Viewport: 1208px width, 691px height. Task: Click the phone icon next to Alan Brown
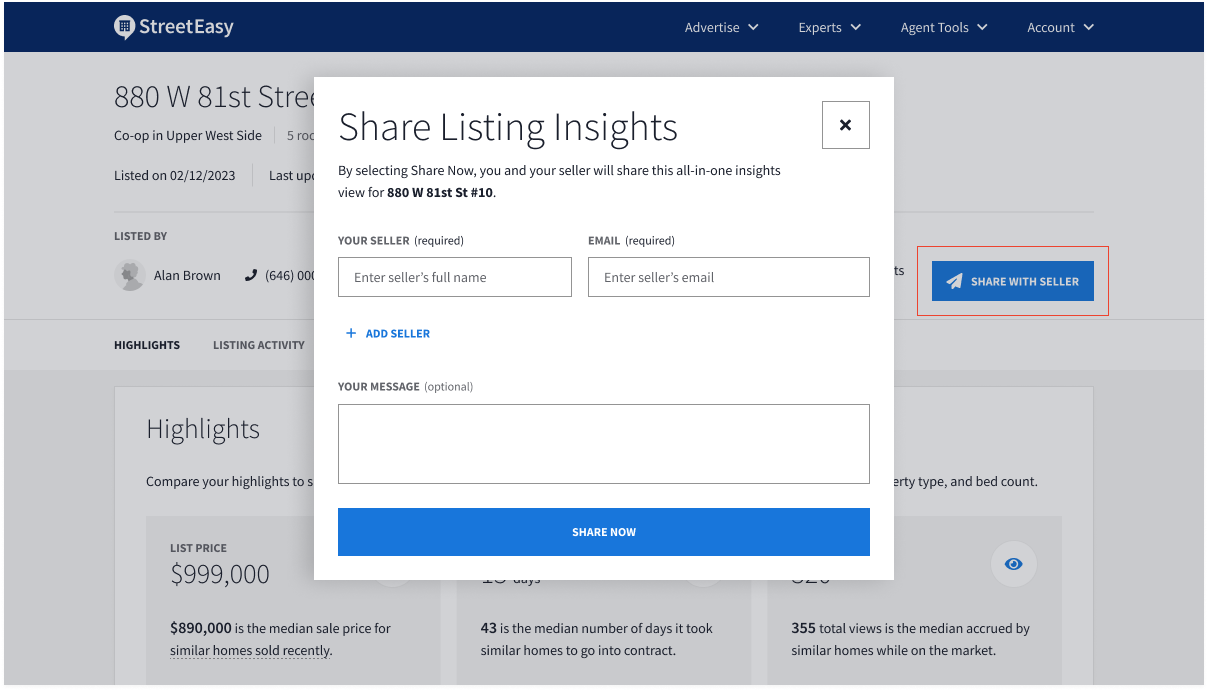tap(251, 275)
